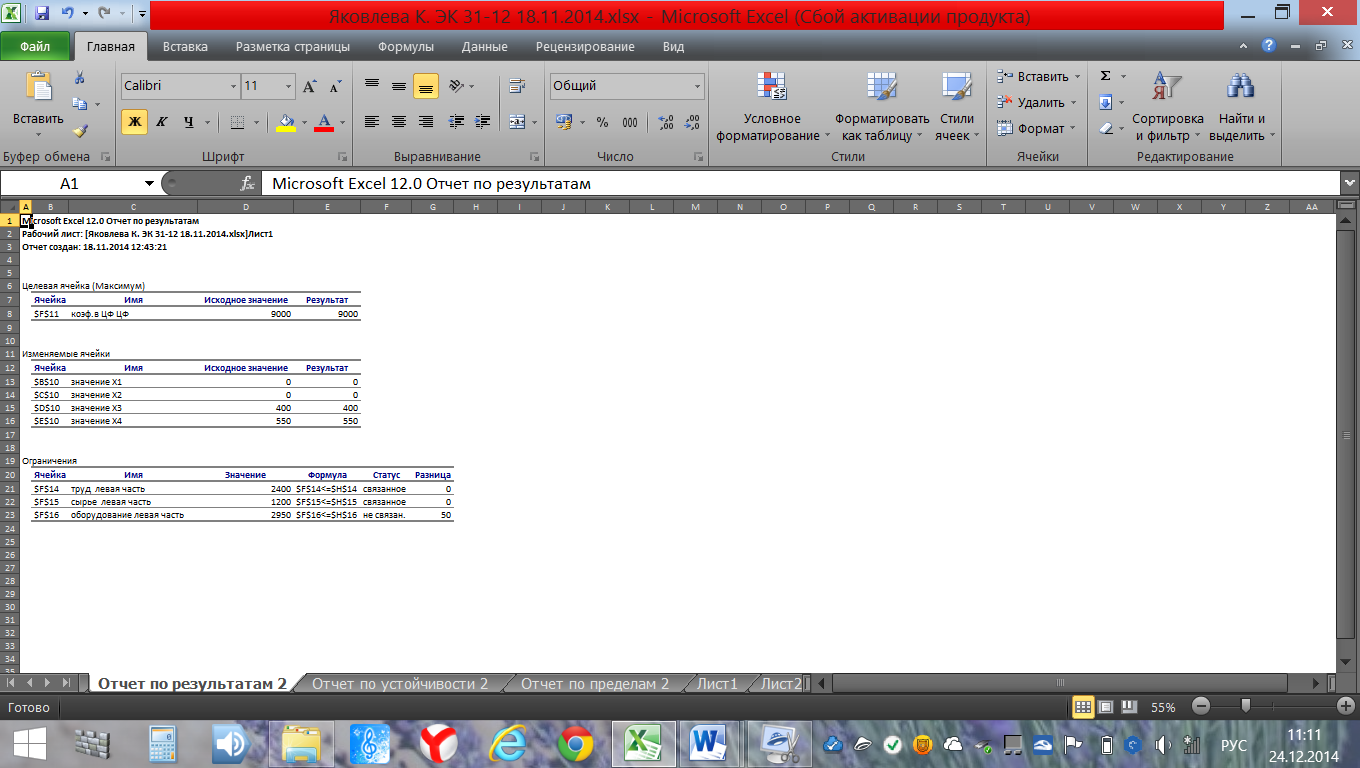
Task: Align text to top of cell
Action: (372, 87)
